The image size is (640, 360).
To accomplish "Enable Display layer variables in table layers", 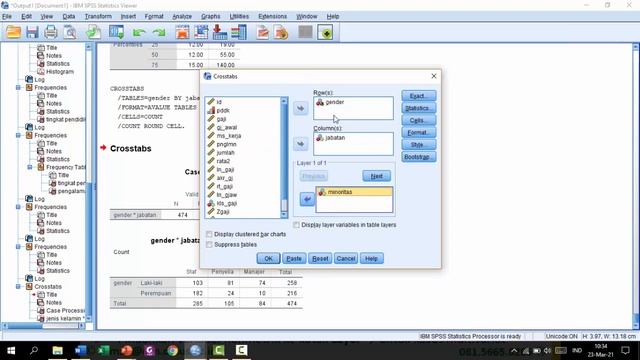I will click(297, 225).
